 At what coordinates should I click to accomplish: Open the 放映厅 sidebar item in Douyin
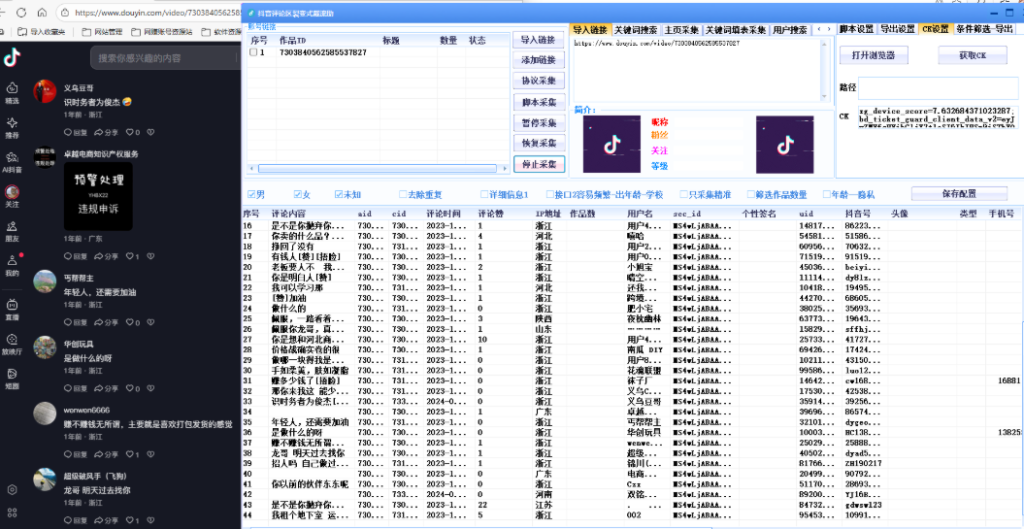tap(12, 343)
